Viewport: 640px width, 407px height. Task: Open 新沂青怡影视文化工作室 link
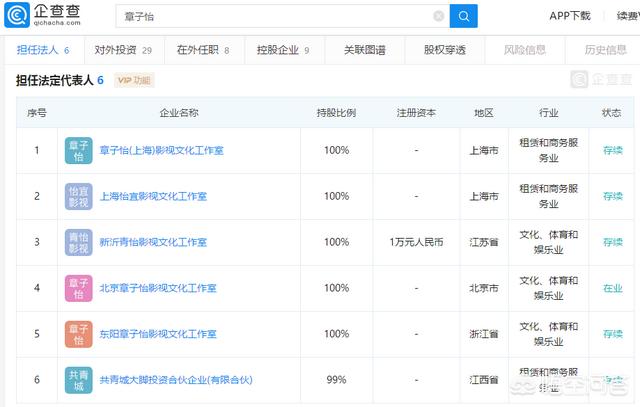pyautogui.click(x=153, y=242)
